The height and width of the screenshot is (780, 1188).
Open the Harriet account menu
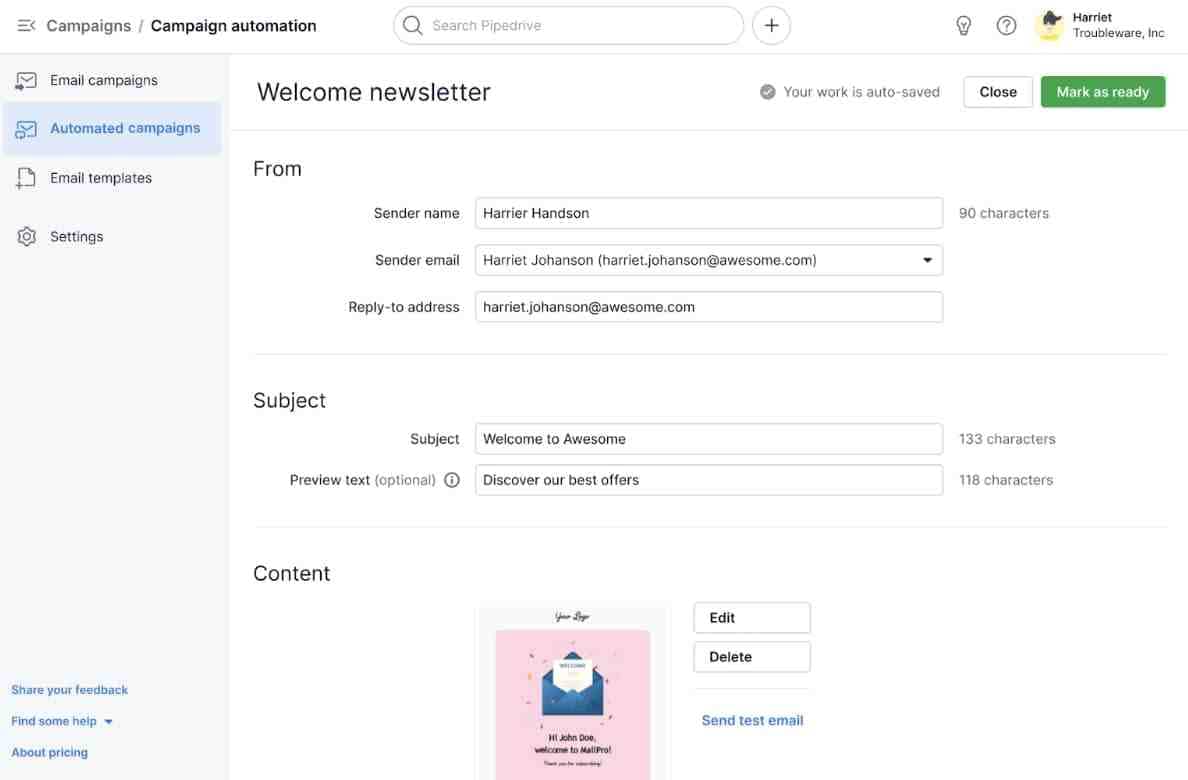tap(1100, 25)
